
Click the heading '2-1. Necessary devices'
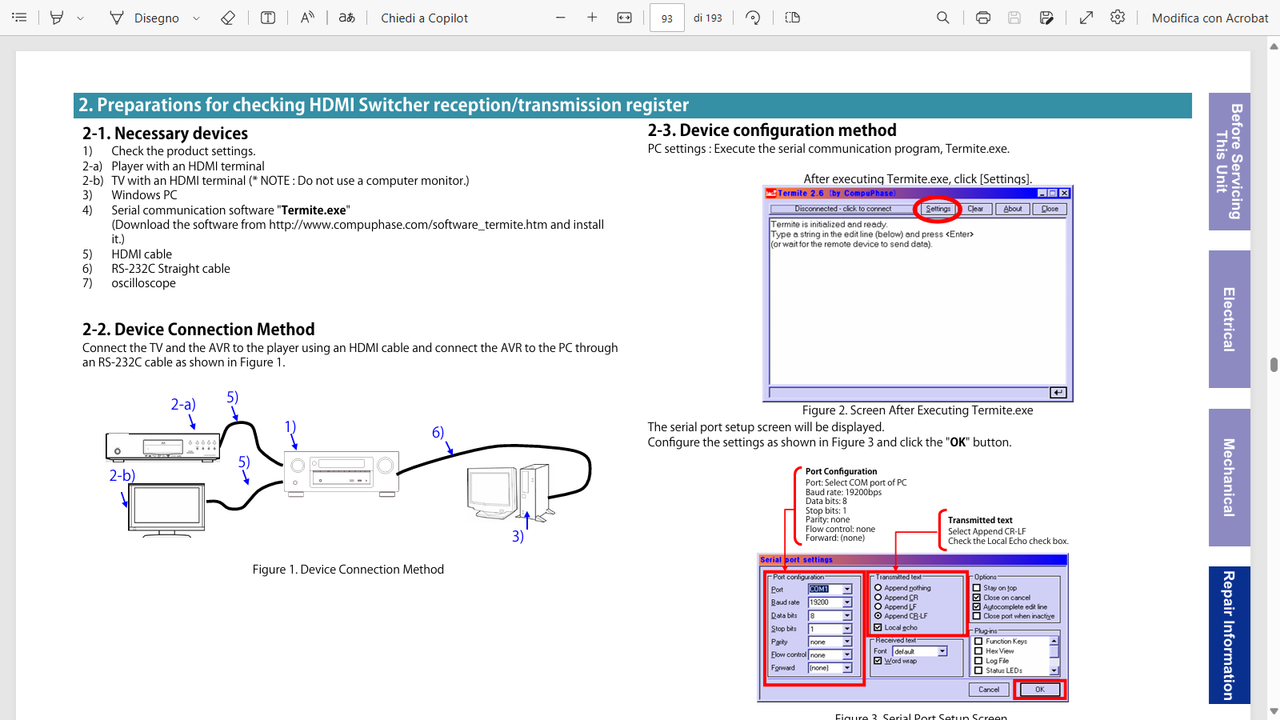coord(165,133)
